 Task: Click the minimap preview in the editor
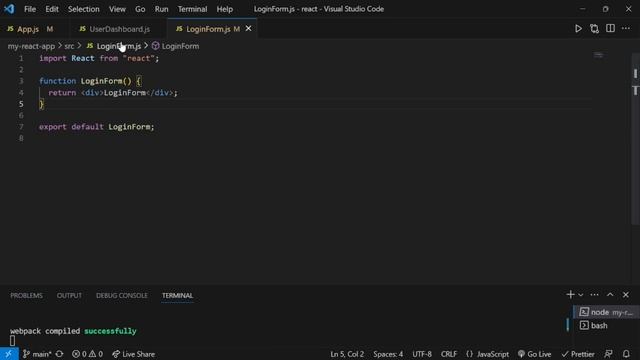point(598,55)
